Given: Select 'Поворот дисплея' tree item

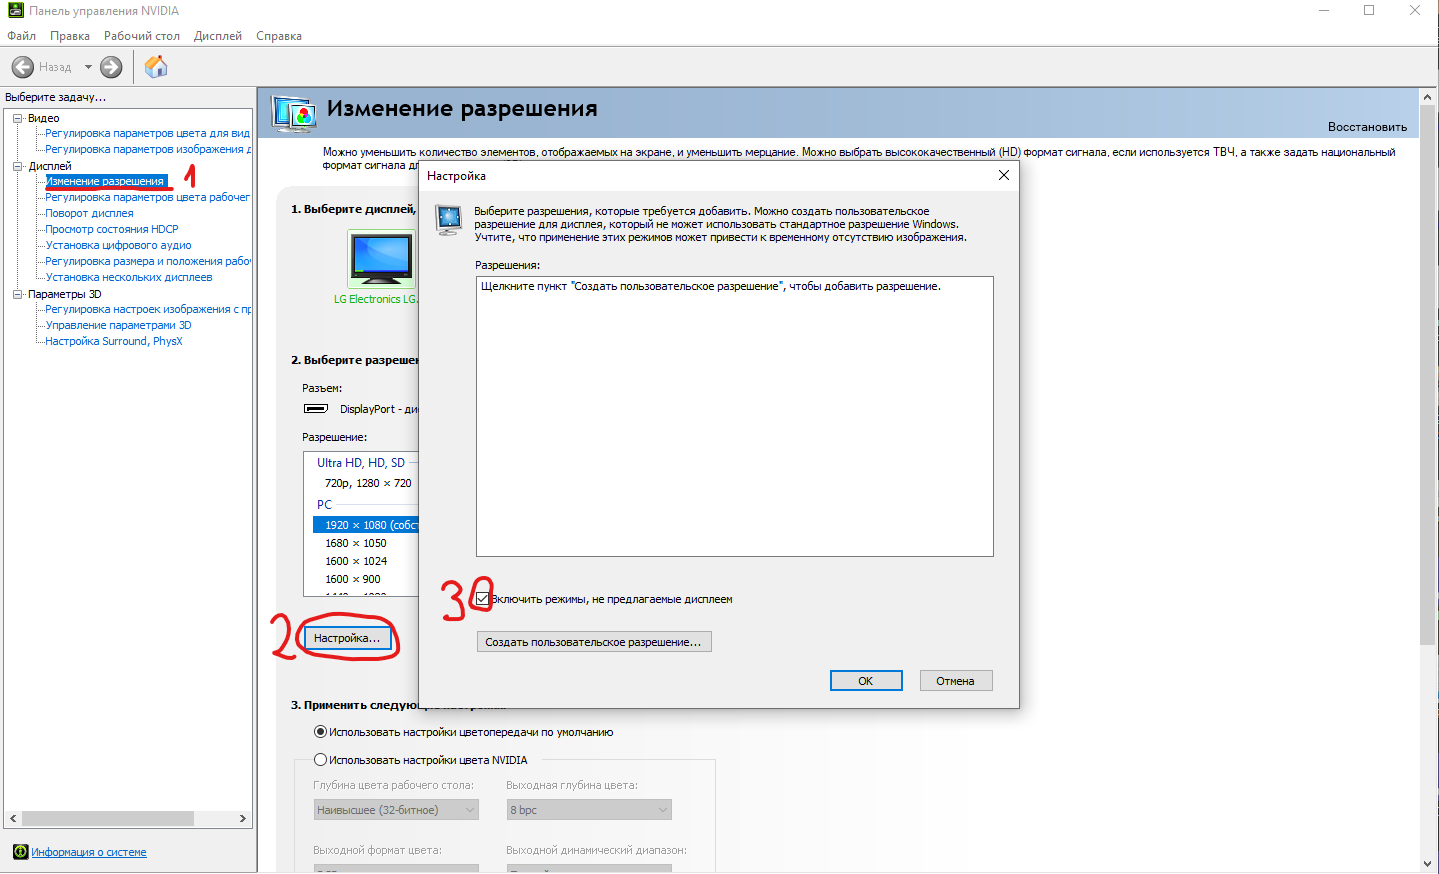Looking at the screenshot, I should tap(89, 213).
